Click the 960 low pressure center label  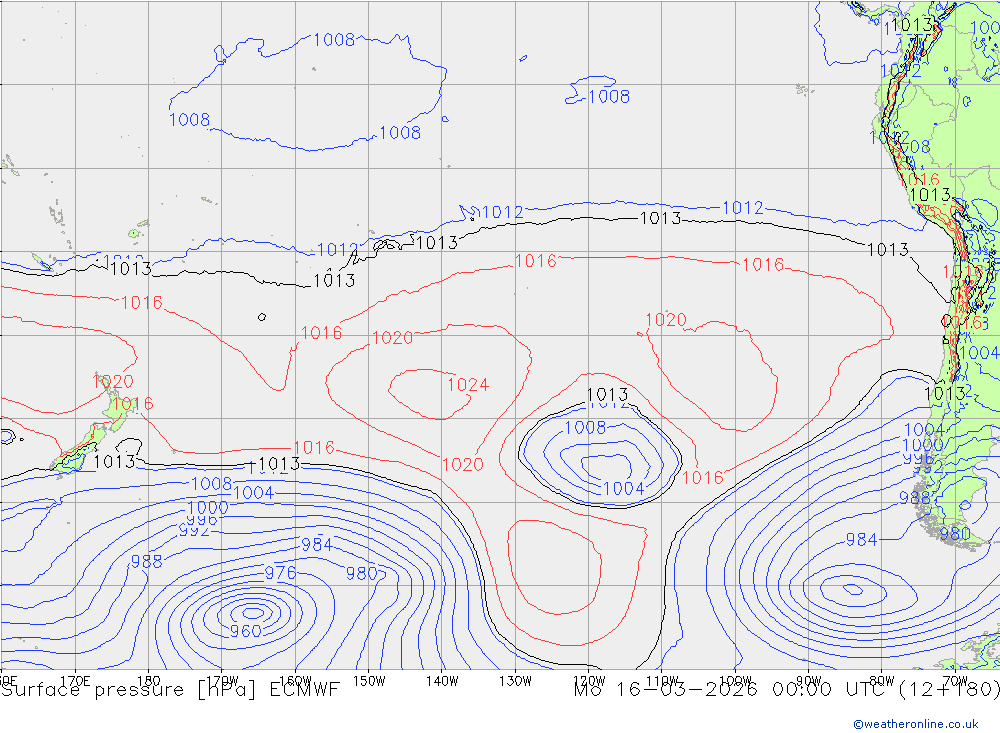point(246,631)
